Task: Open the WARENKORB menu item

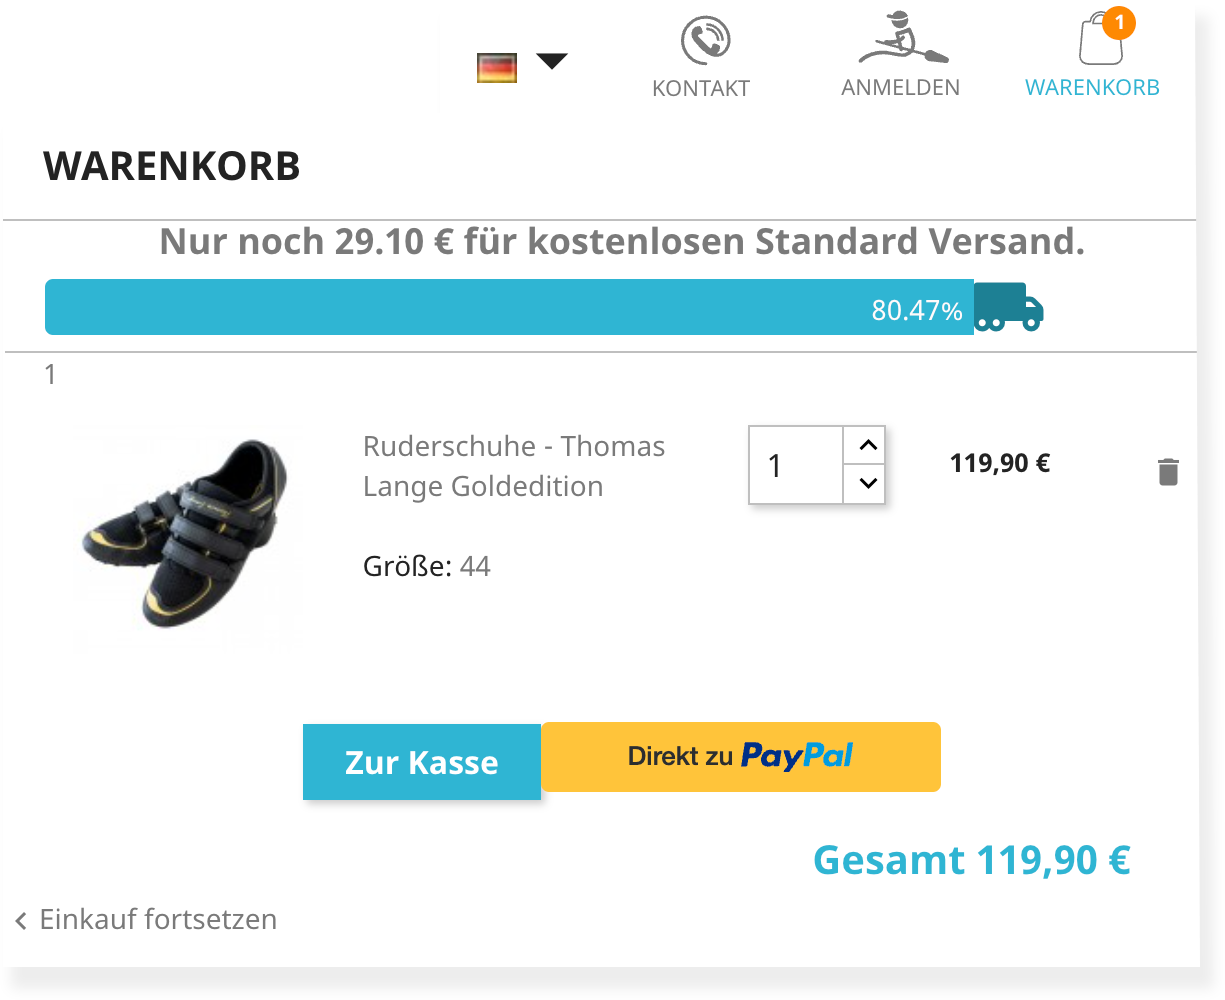Action: point(1092,88)
